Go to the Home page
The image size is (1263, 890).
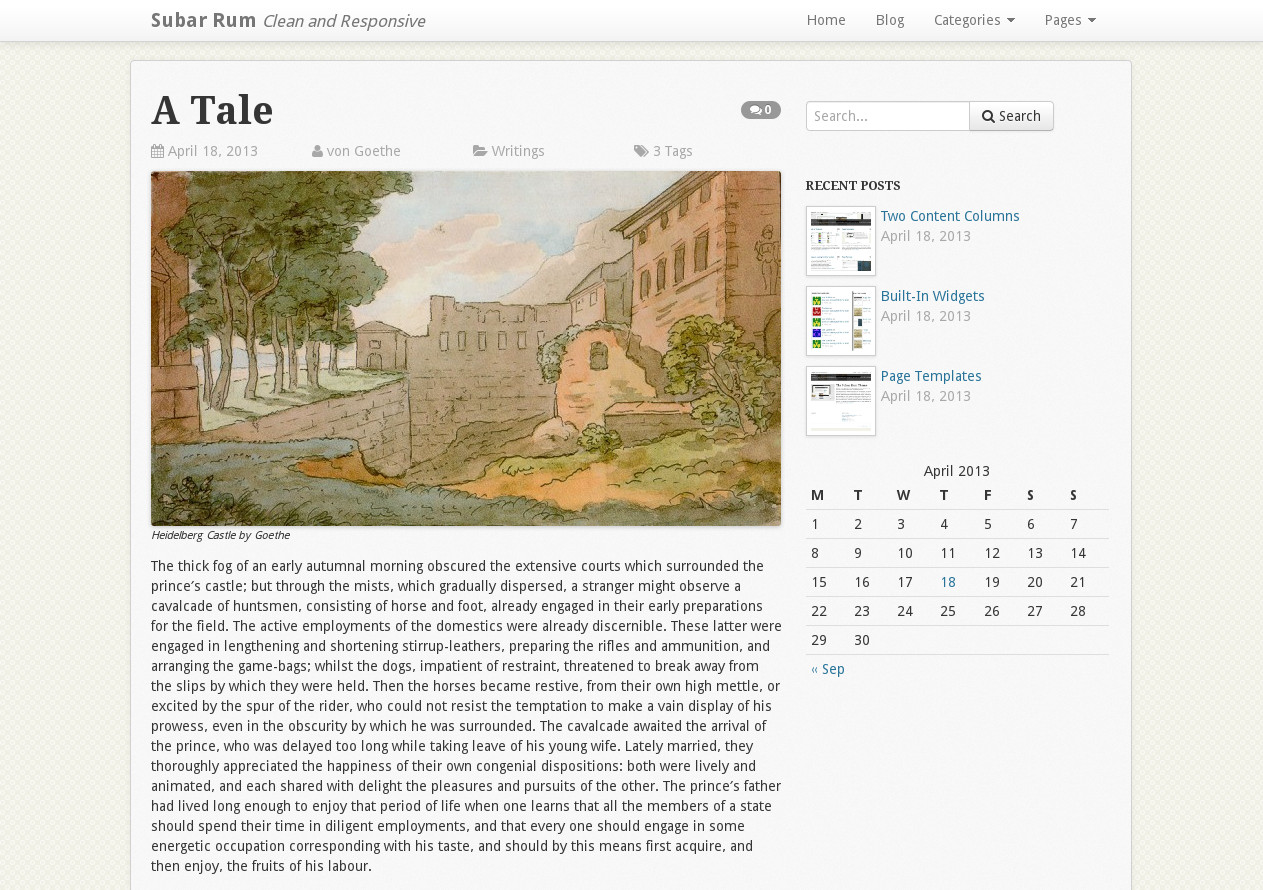pyautogui.click(x=826, y=20)
